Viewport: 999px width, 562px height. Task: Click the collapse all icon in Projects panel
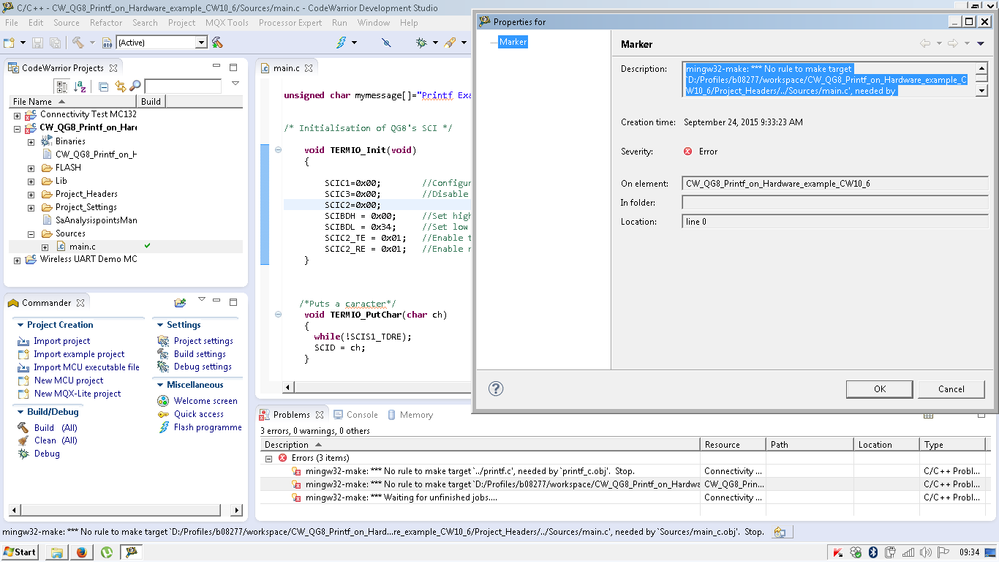[103, 86]
